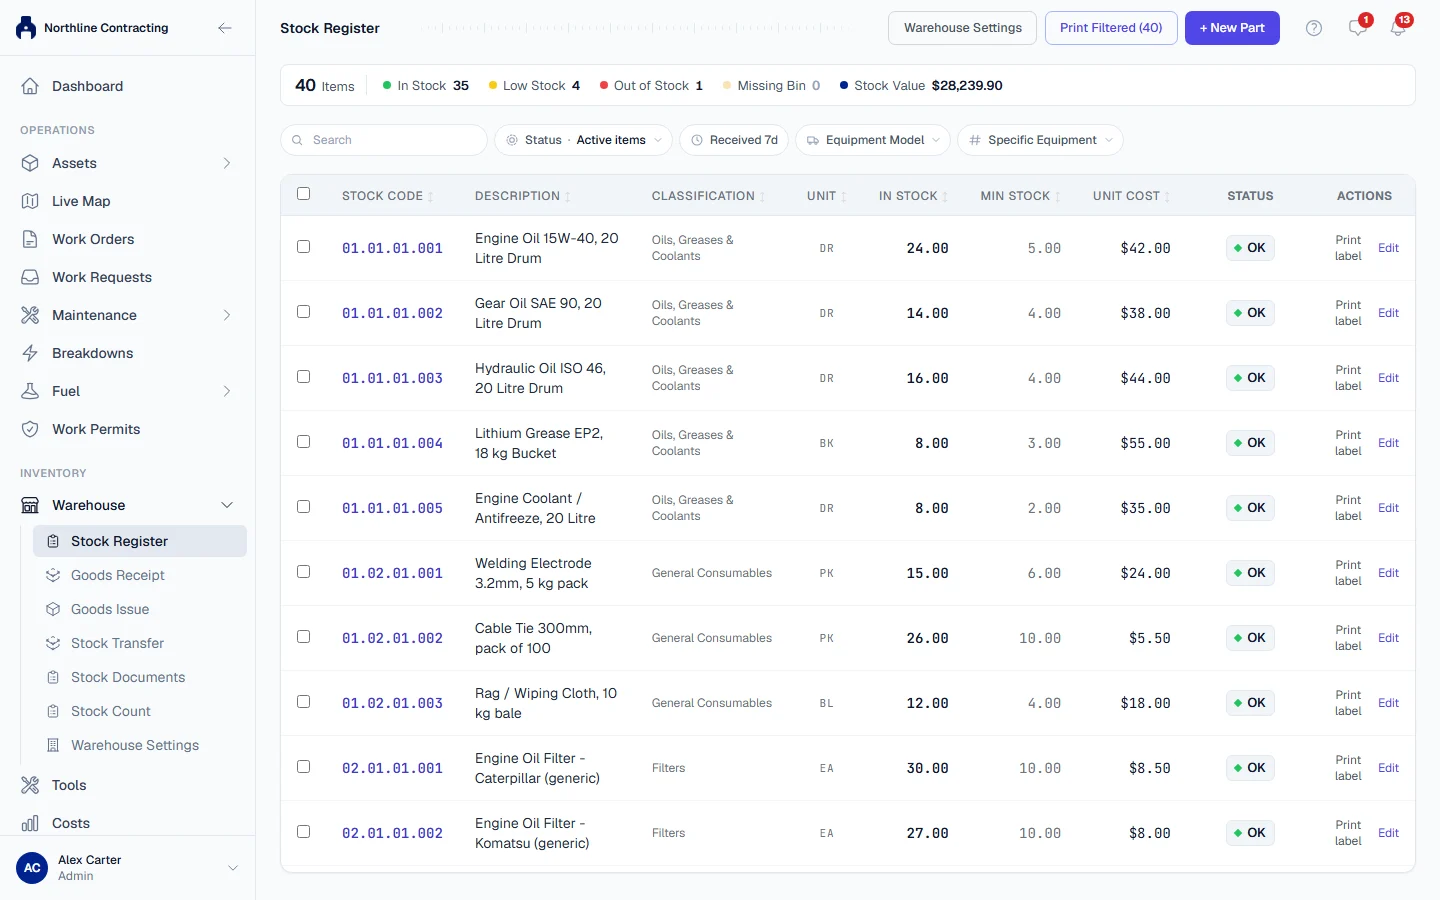
Task: Collapse the sidebar with the back arrow
Action: click(225, 28)
